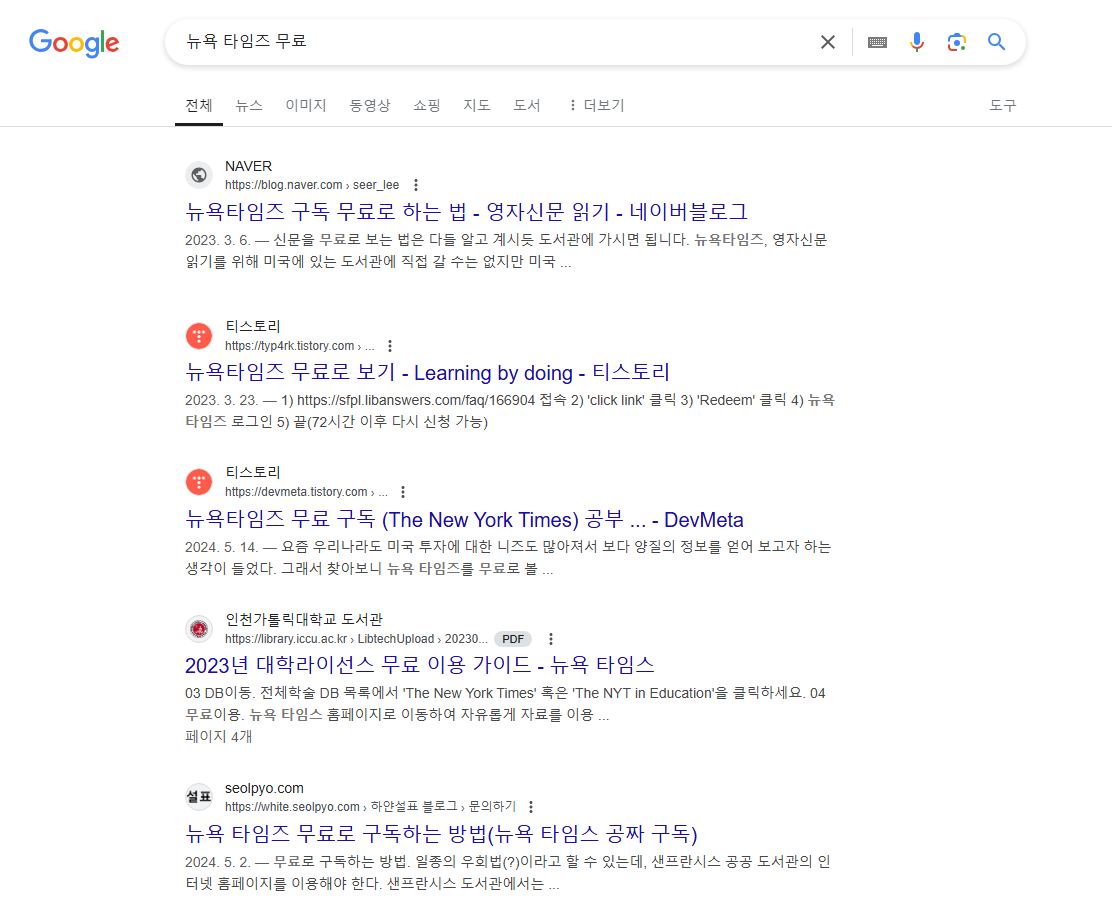Open the 동영상 tab
Image resolution: width=1112 pixels, height=904 pixels.
[x=369, y=106]
